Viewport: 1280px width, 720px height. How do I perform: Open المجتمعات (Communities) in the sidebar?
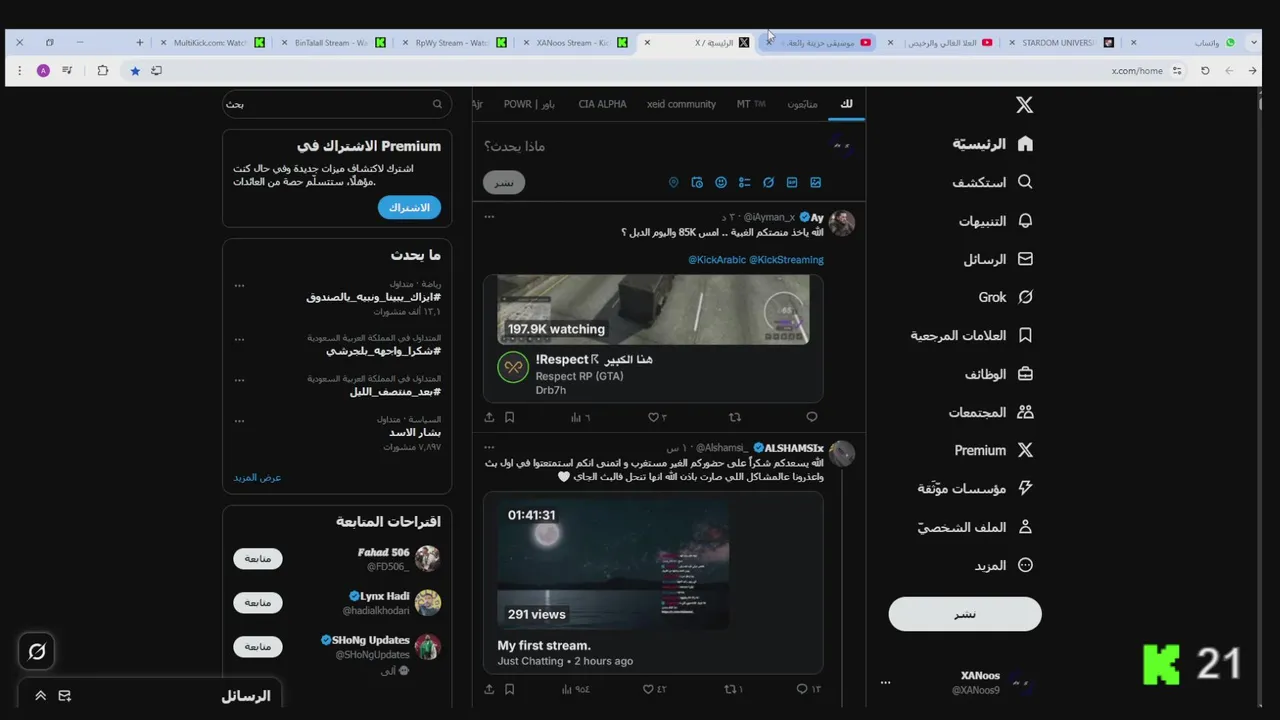click(990, 412)
